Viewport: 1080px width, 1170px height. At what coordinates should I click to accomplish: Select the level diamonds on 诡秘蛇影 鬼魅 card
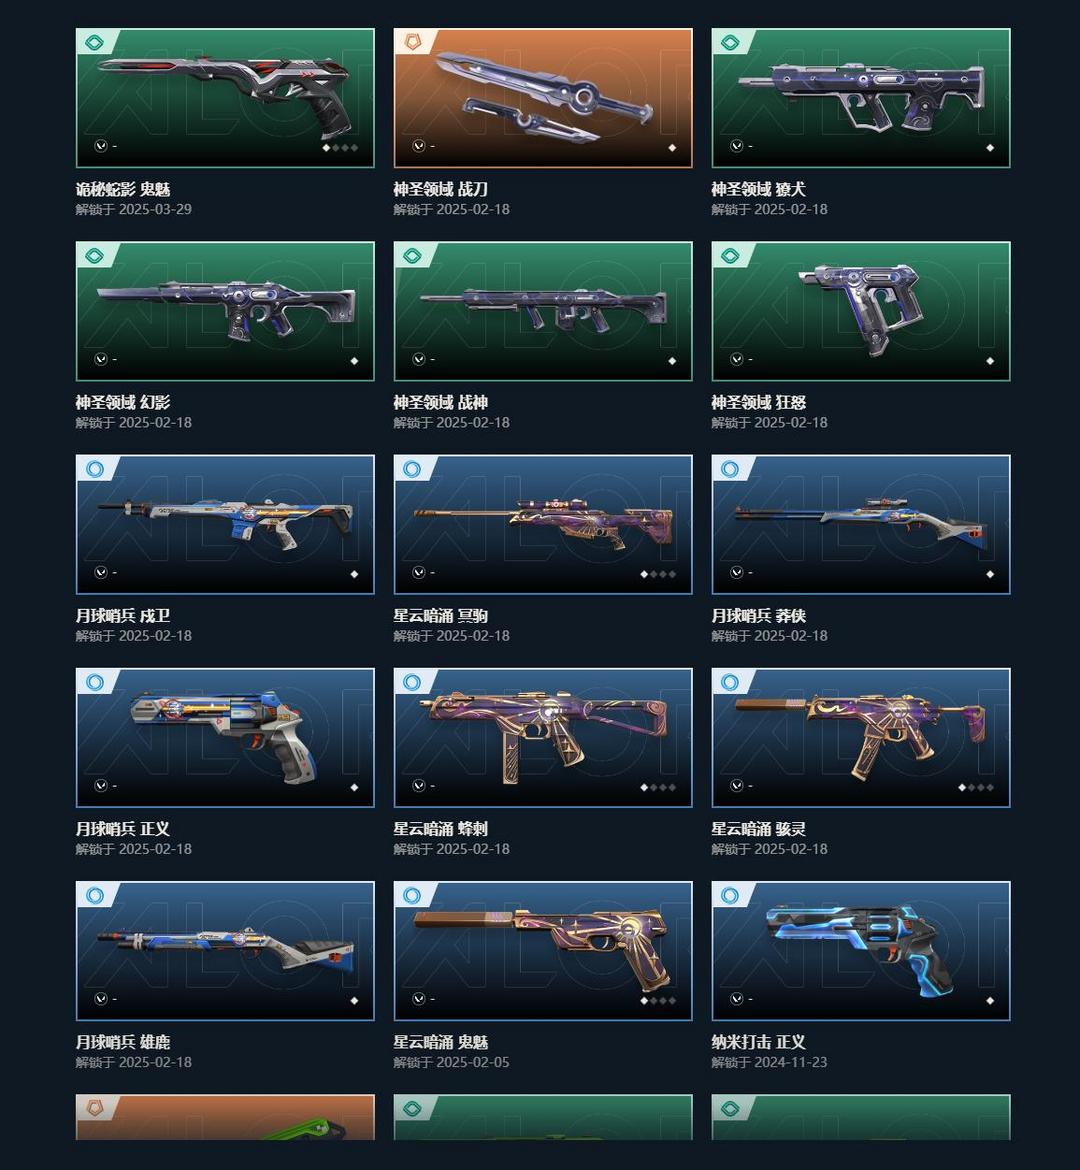pyautogui.click(x=340, y=148)
